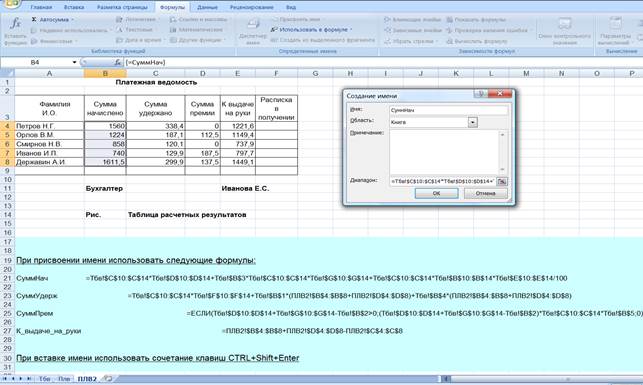Click the CTRL+Shift+Enter instruction text
The height and width of the screenshot is (385, 643).
(157, 358)
